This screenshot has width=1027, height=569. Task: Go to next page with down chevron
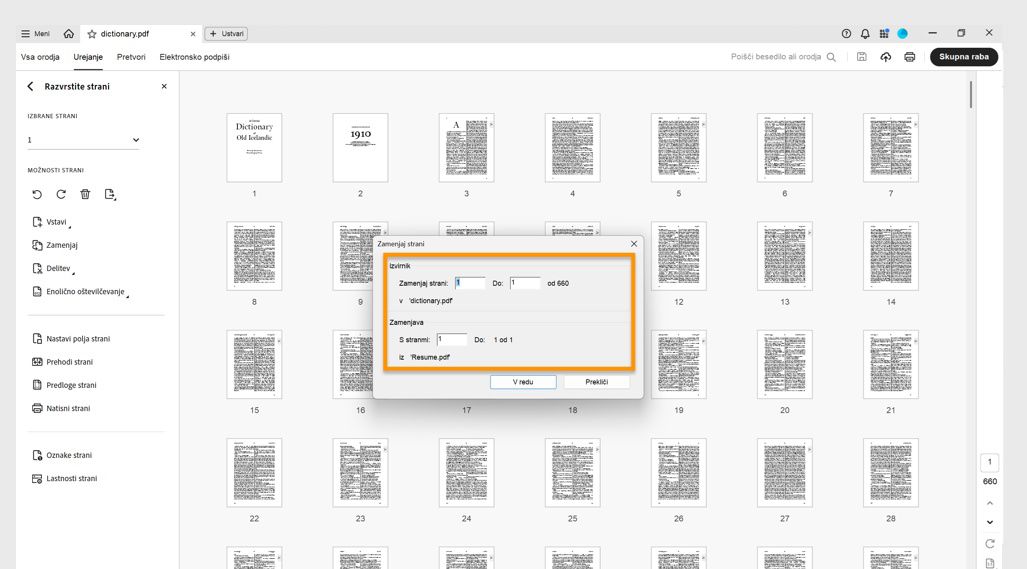[990, 523]
